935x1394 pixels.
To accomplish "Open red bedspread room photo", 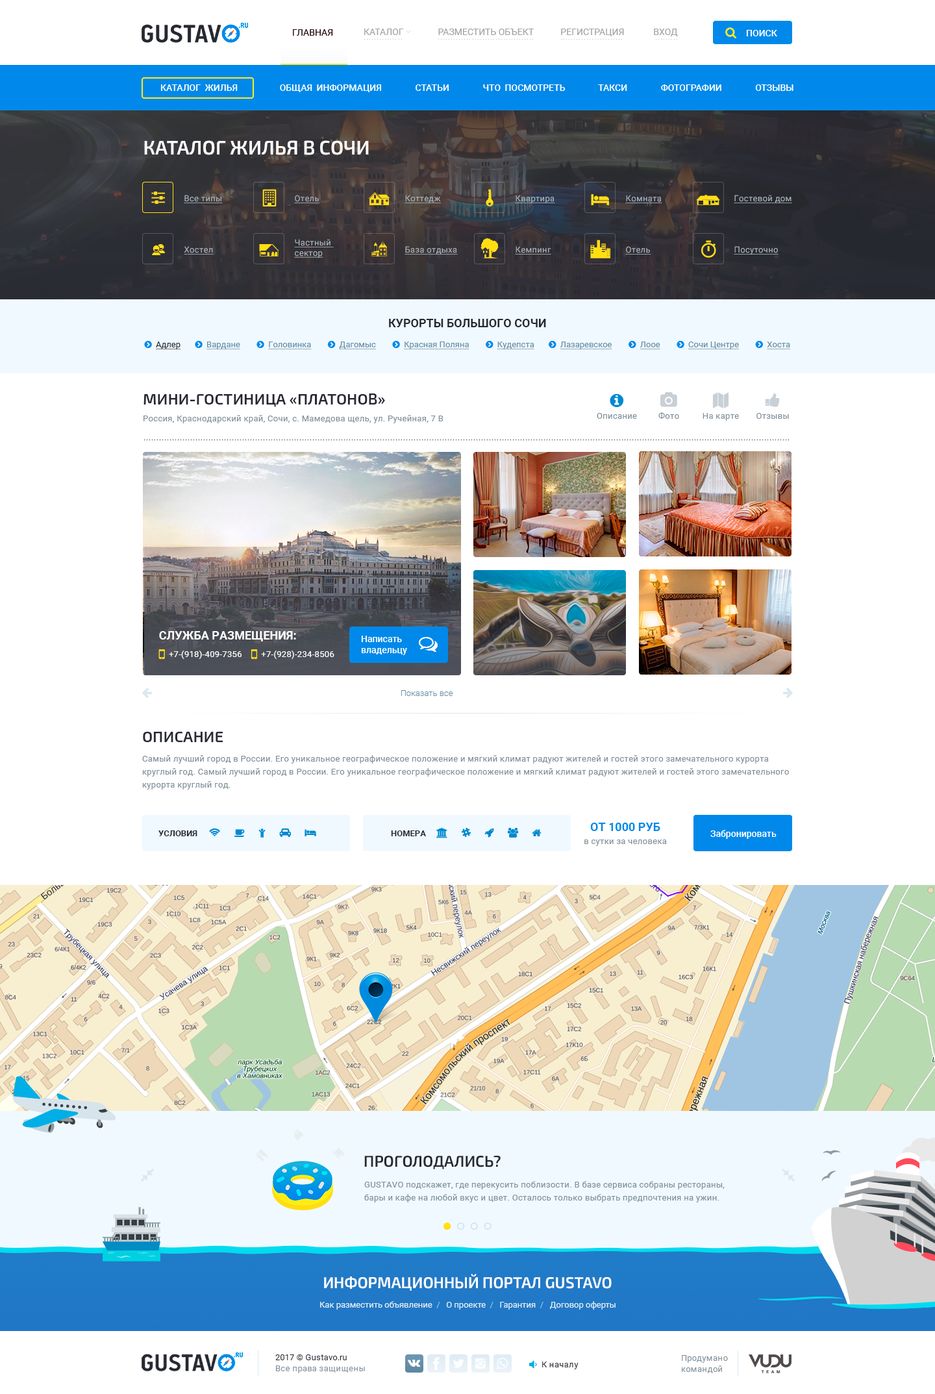I will [715, 504].
